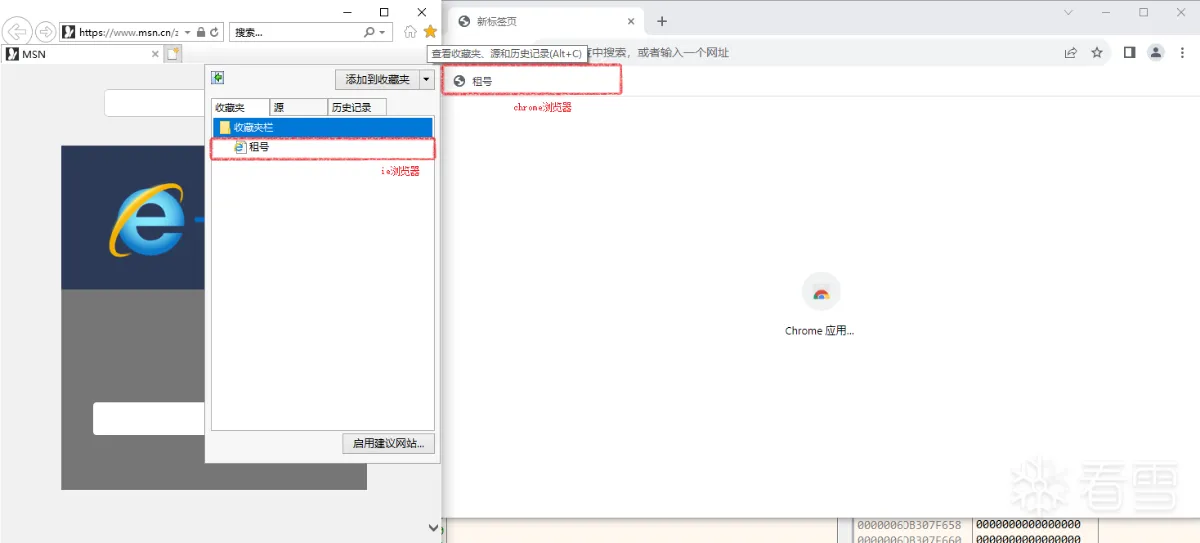Image resolution: width=1200 pixels, height=543 pixels.
Task: Close the MSN tab in IE
Action: tap(155, 54)
